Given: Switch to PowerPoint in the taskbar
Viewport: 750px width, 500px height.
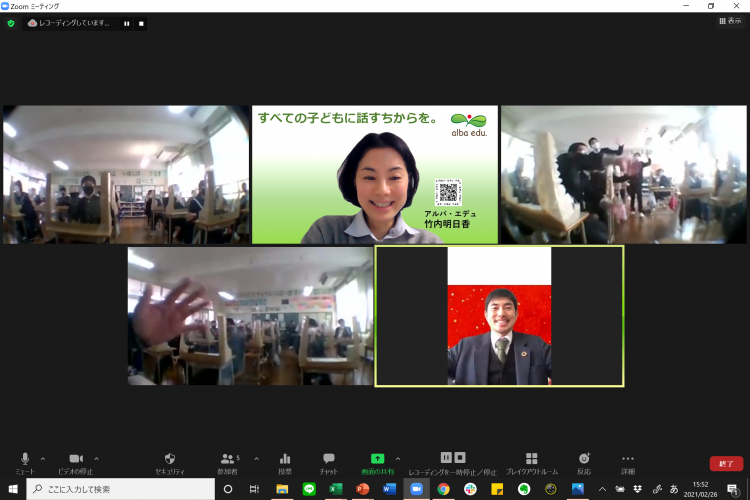Looking at the screenshot, I should click(x=363, y=489).
